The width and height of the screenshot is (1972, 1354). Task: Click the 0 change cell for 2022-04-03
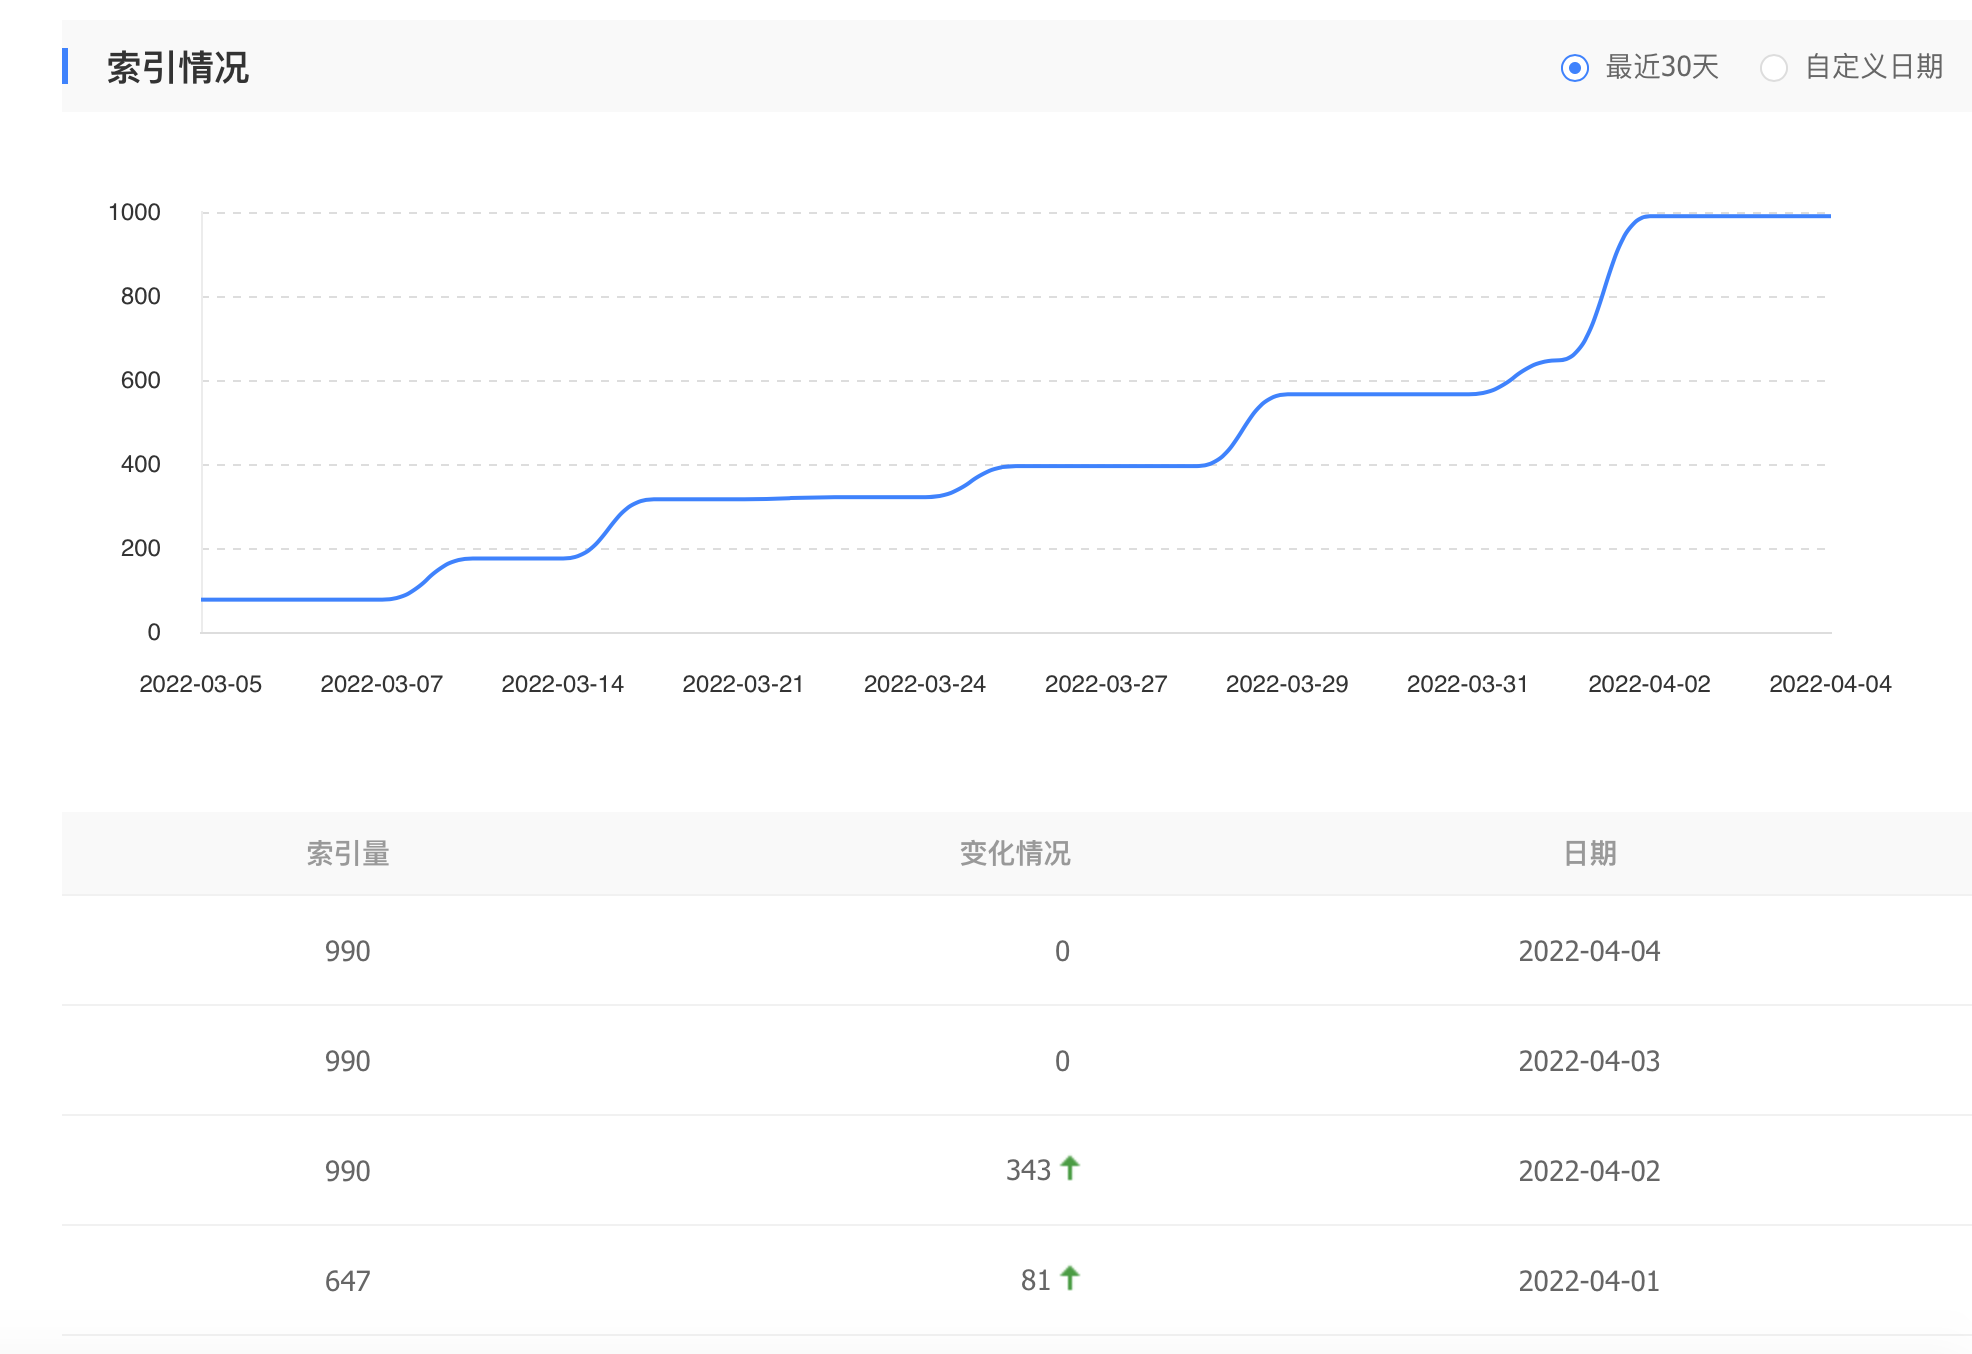[x=1062, y=1061]
